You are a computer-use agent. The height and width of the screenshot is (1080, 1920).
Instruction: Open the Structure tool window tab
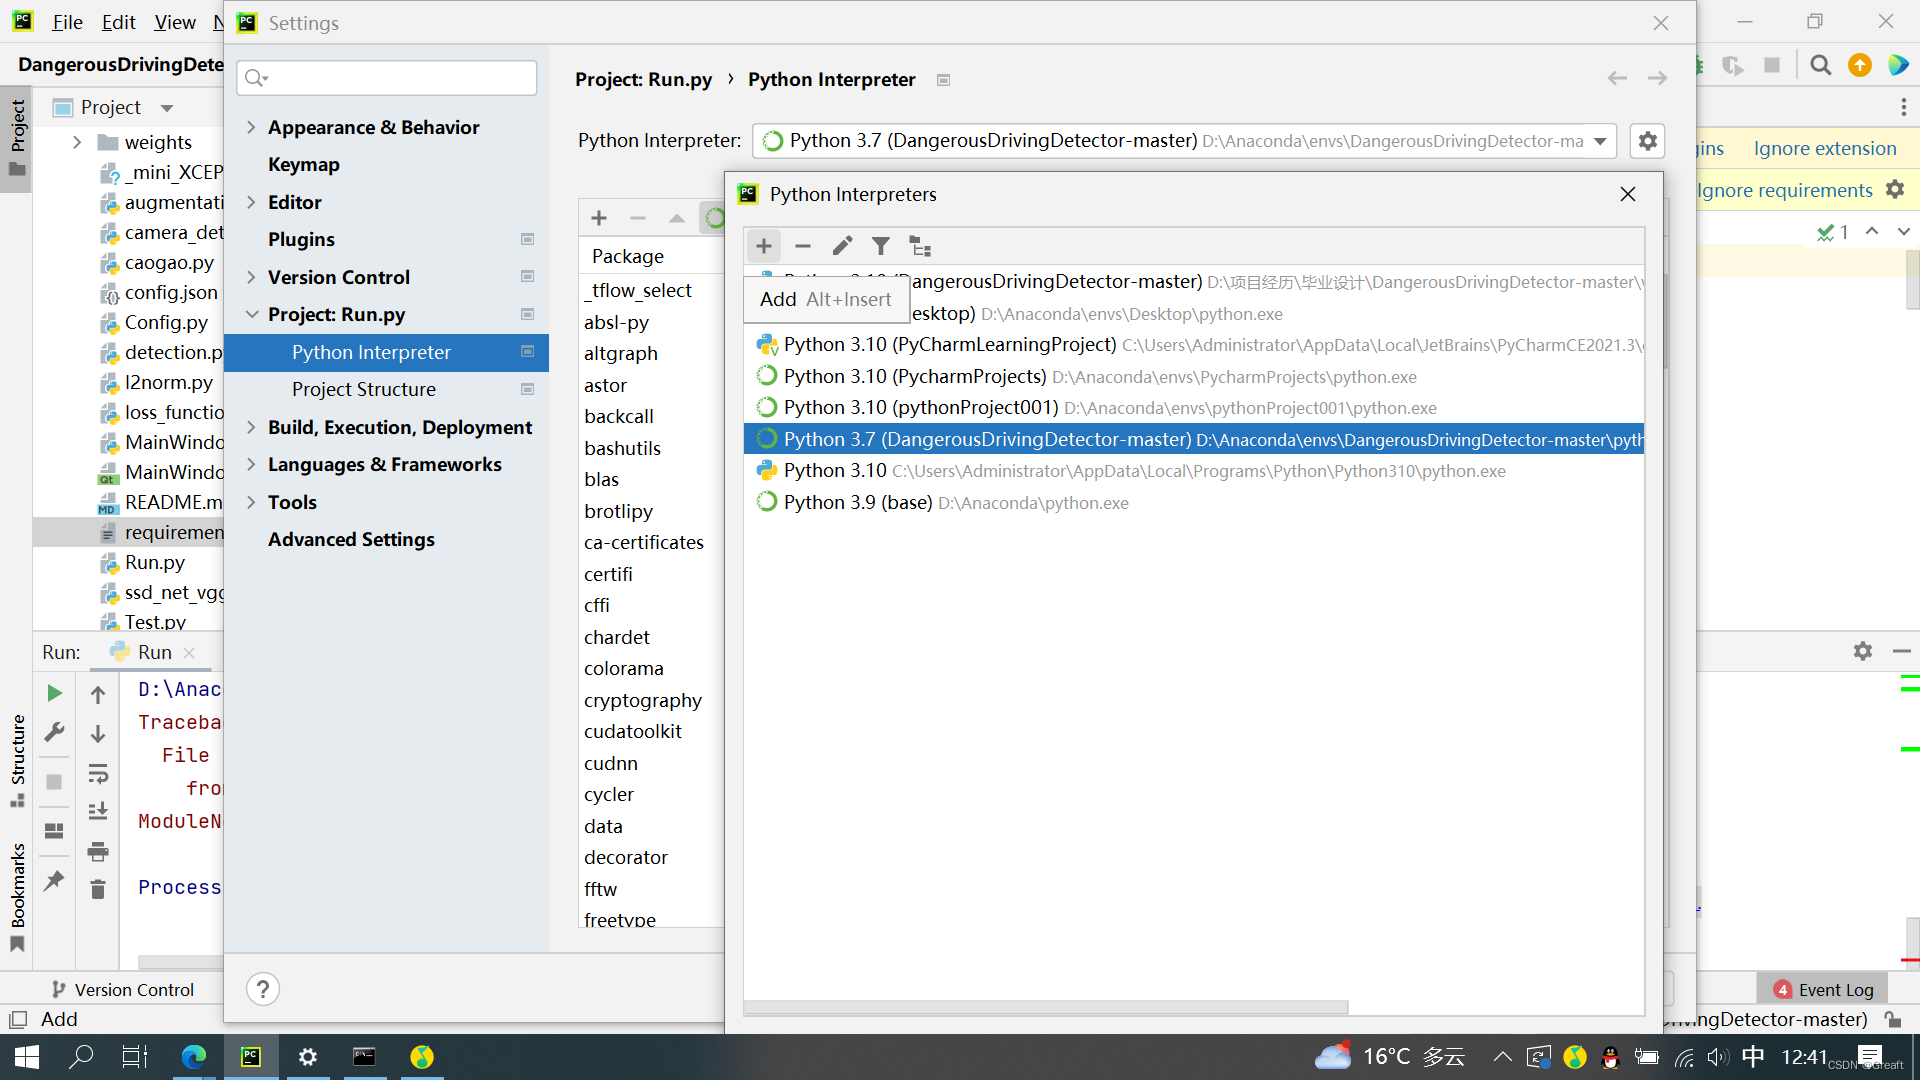17,760
